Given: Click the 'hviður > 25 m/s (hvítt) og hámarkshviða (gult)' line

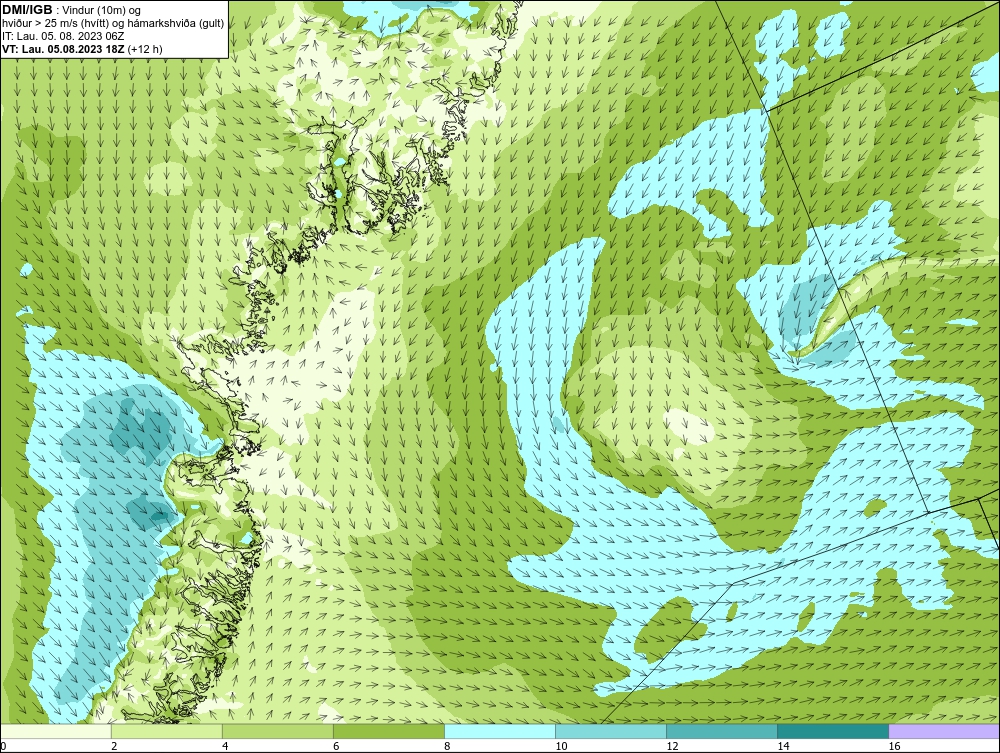Looking at the screenshot, I should pos(113,23).
